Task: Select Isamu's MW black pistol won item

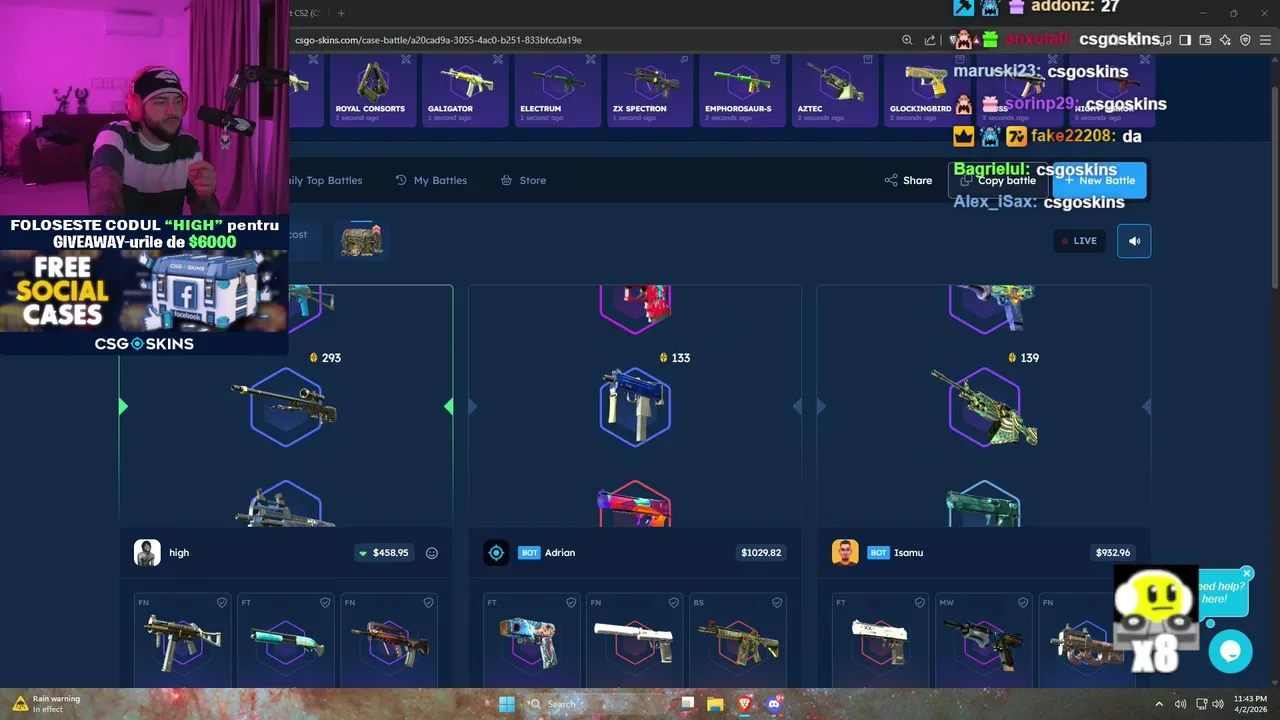Action: (983, 638)
